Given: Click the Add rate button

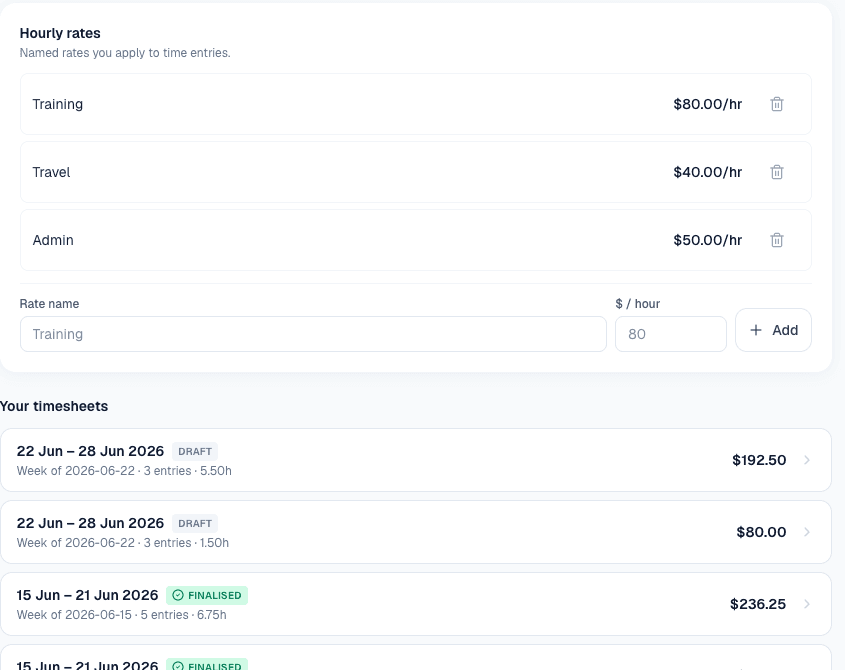Looking at the screenshot, I should (x=773, y=330).
